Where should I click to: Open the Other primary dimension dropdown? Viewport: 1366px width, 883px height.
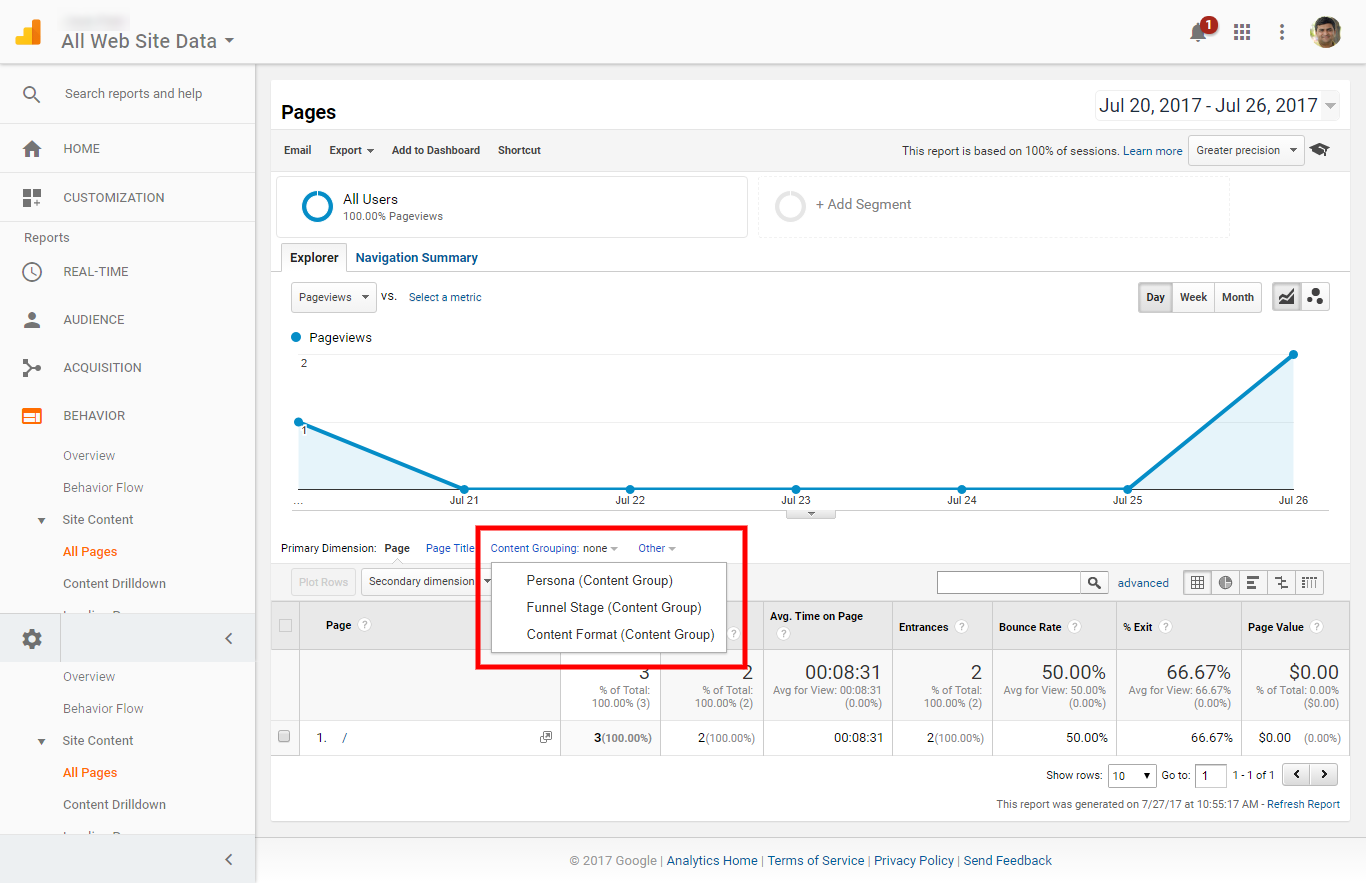click(x=657, y=548)
